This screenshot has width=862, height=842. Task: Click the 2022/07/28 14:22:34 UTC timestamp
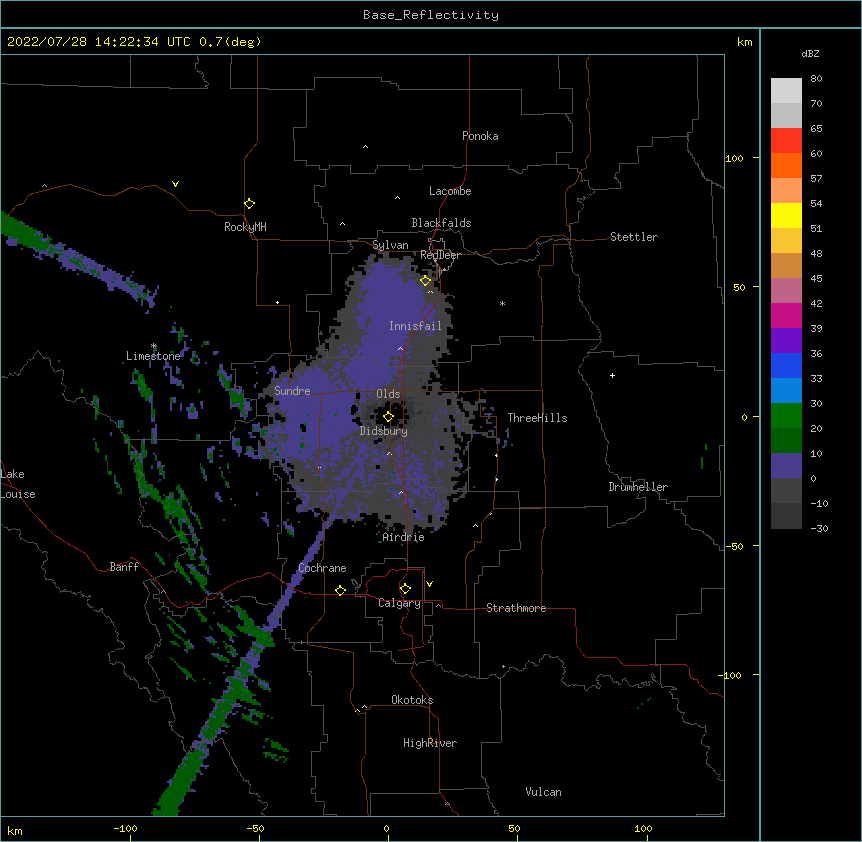tap(99, 42)
